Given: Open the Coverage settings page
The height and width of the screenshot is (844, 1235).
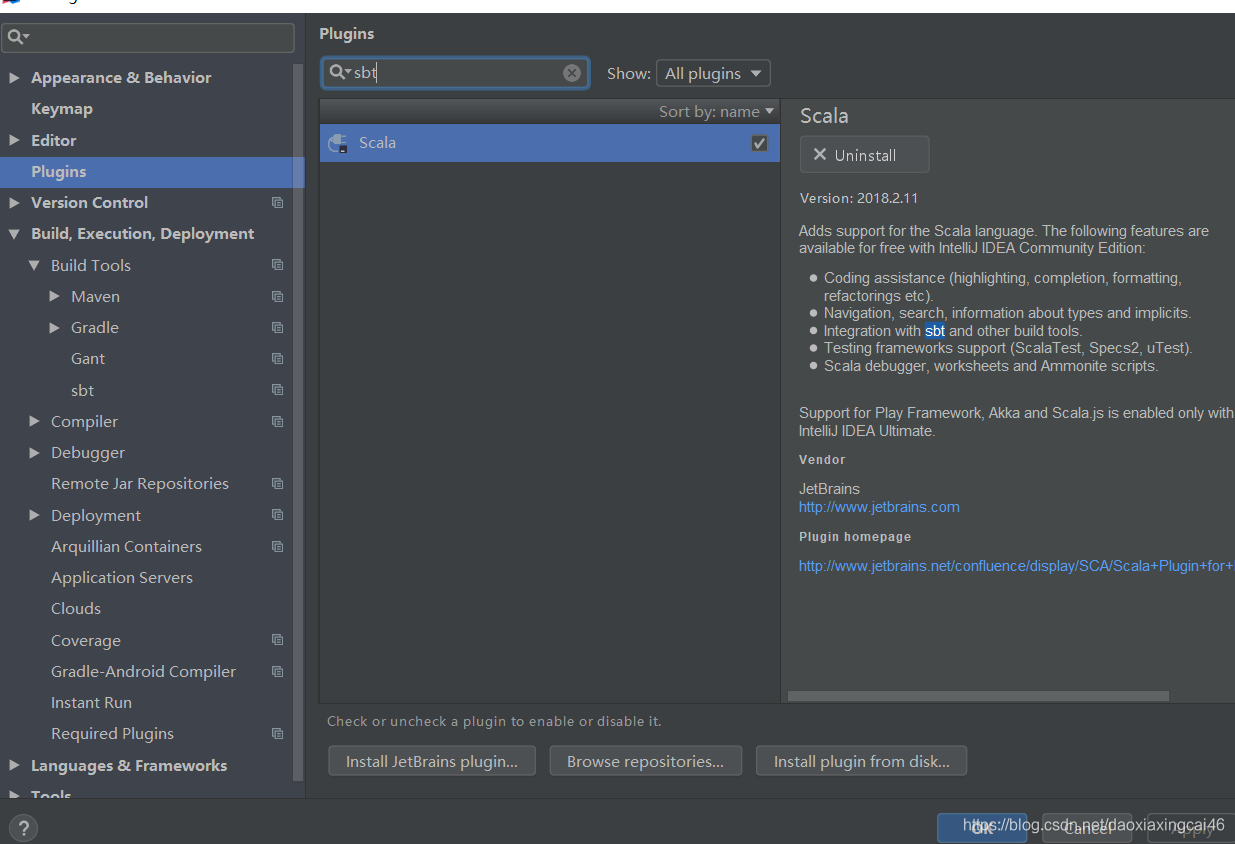Looking at the screenshot, I should coord(86,640).
